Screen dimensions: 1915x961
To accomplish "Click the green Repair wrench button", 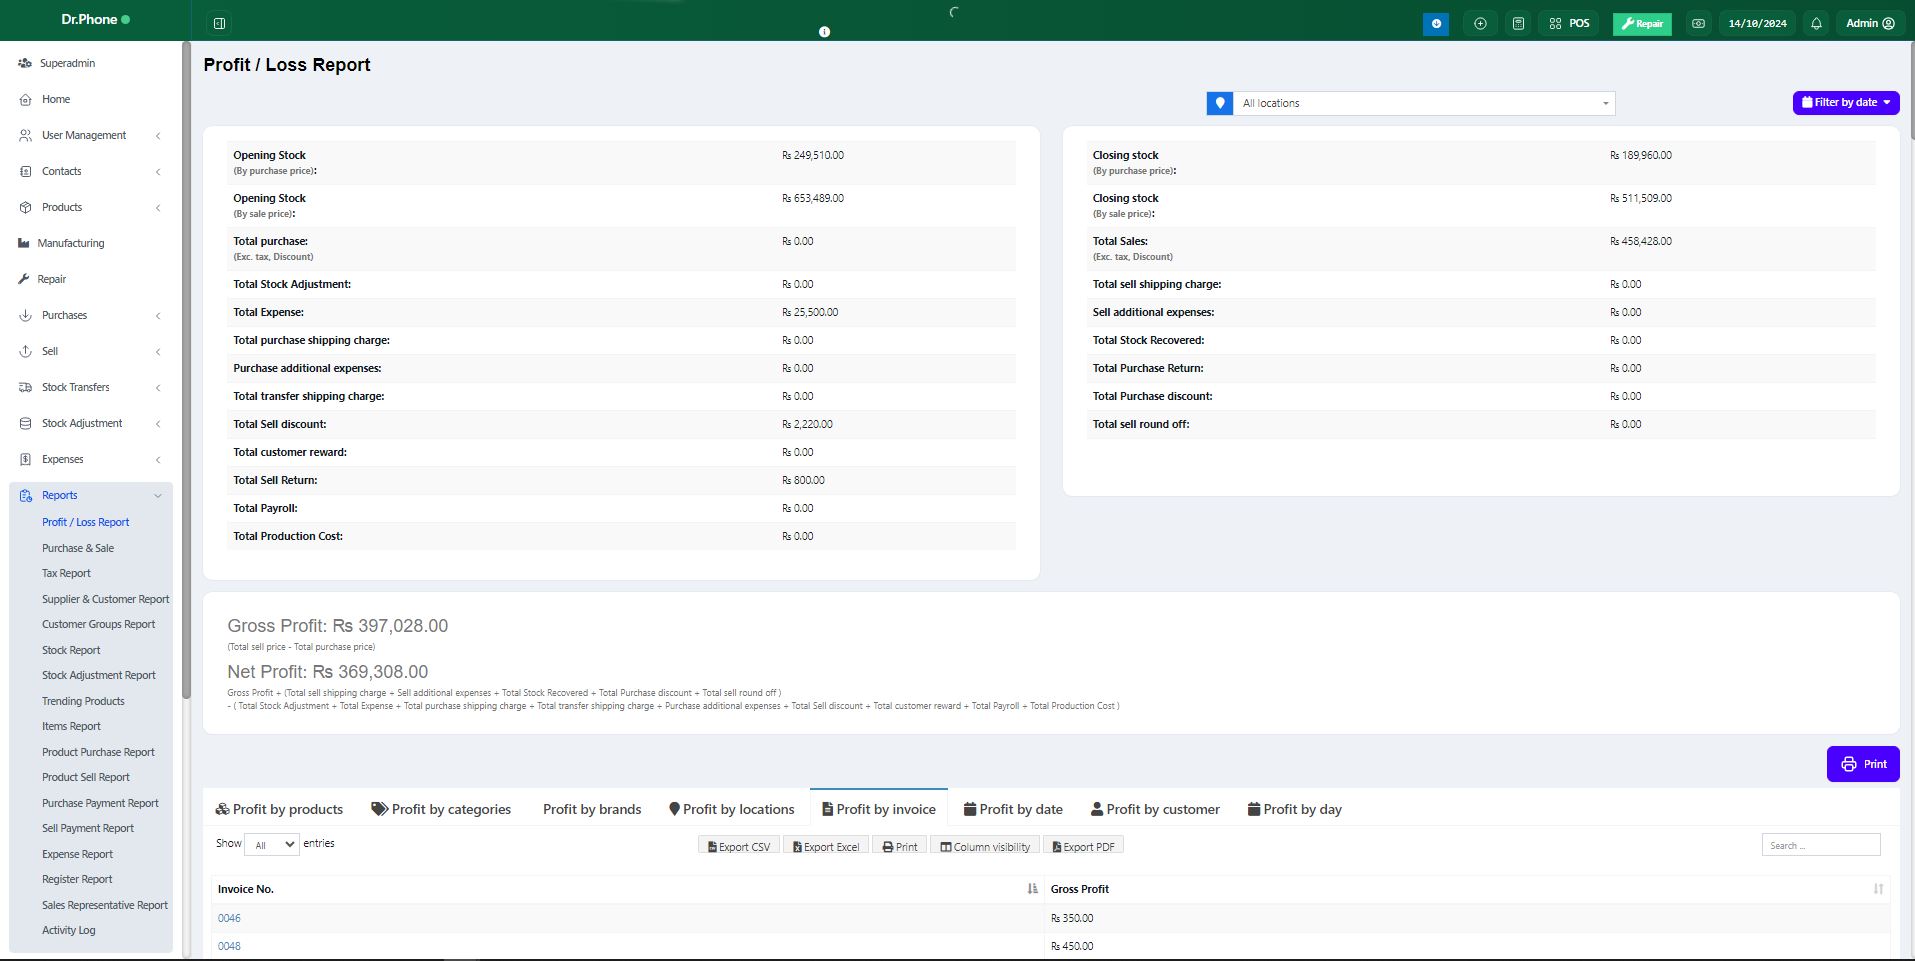I will coord(1641,23).
